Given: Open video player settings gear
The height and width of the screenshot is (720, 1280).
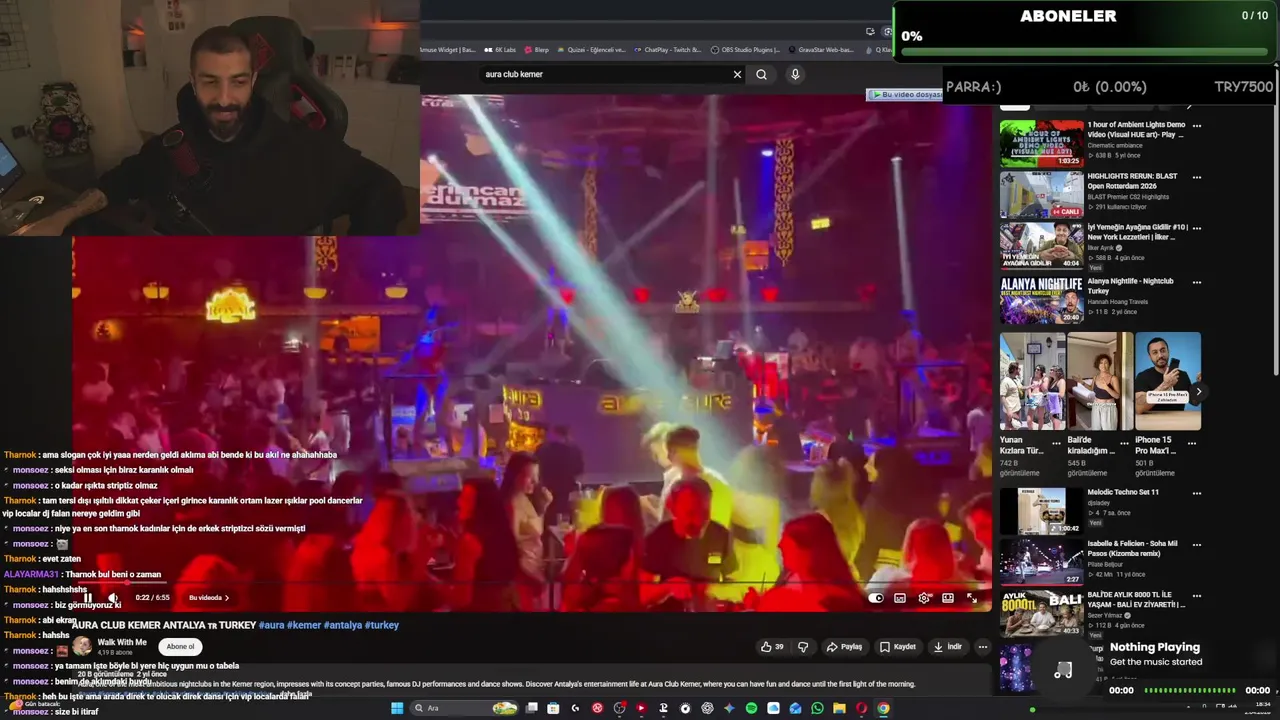Looking at the screenshot, I should pyautogui.click(x=924, y=598).
